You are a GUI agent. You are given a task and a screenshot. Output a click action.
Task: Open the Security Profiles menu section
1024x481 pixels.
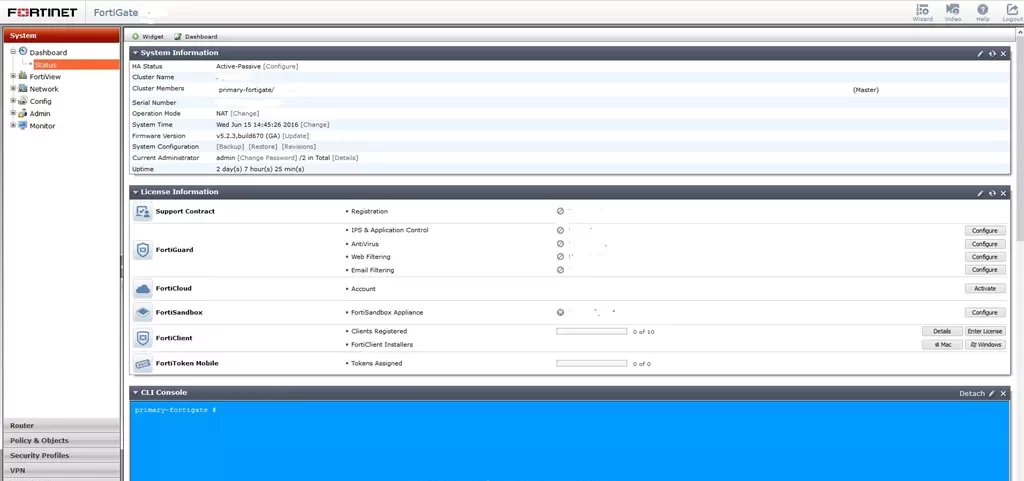[61, 456]
